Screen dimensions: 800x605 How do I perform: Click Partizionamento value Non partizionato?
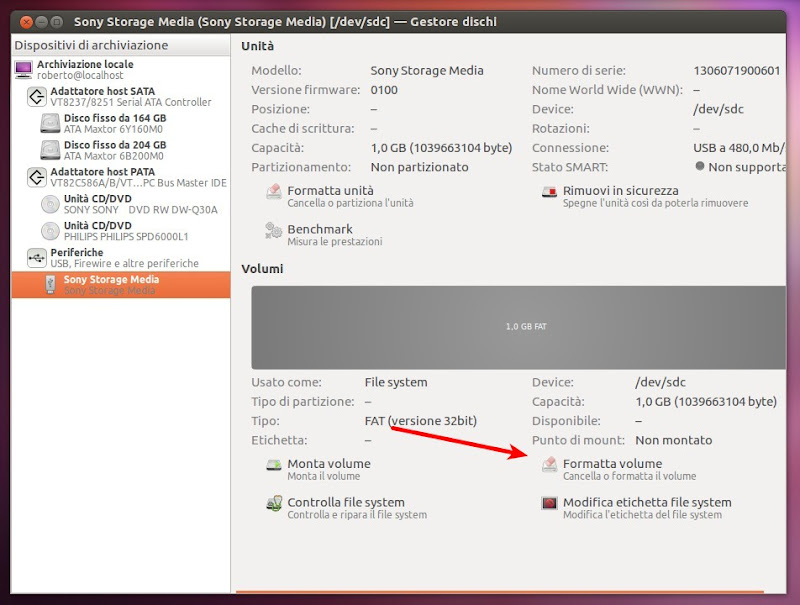[x=419, y=167]
